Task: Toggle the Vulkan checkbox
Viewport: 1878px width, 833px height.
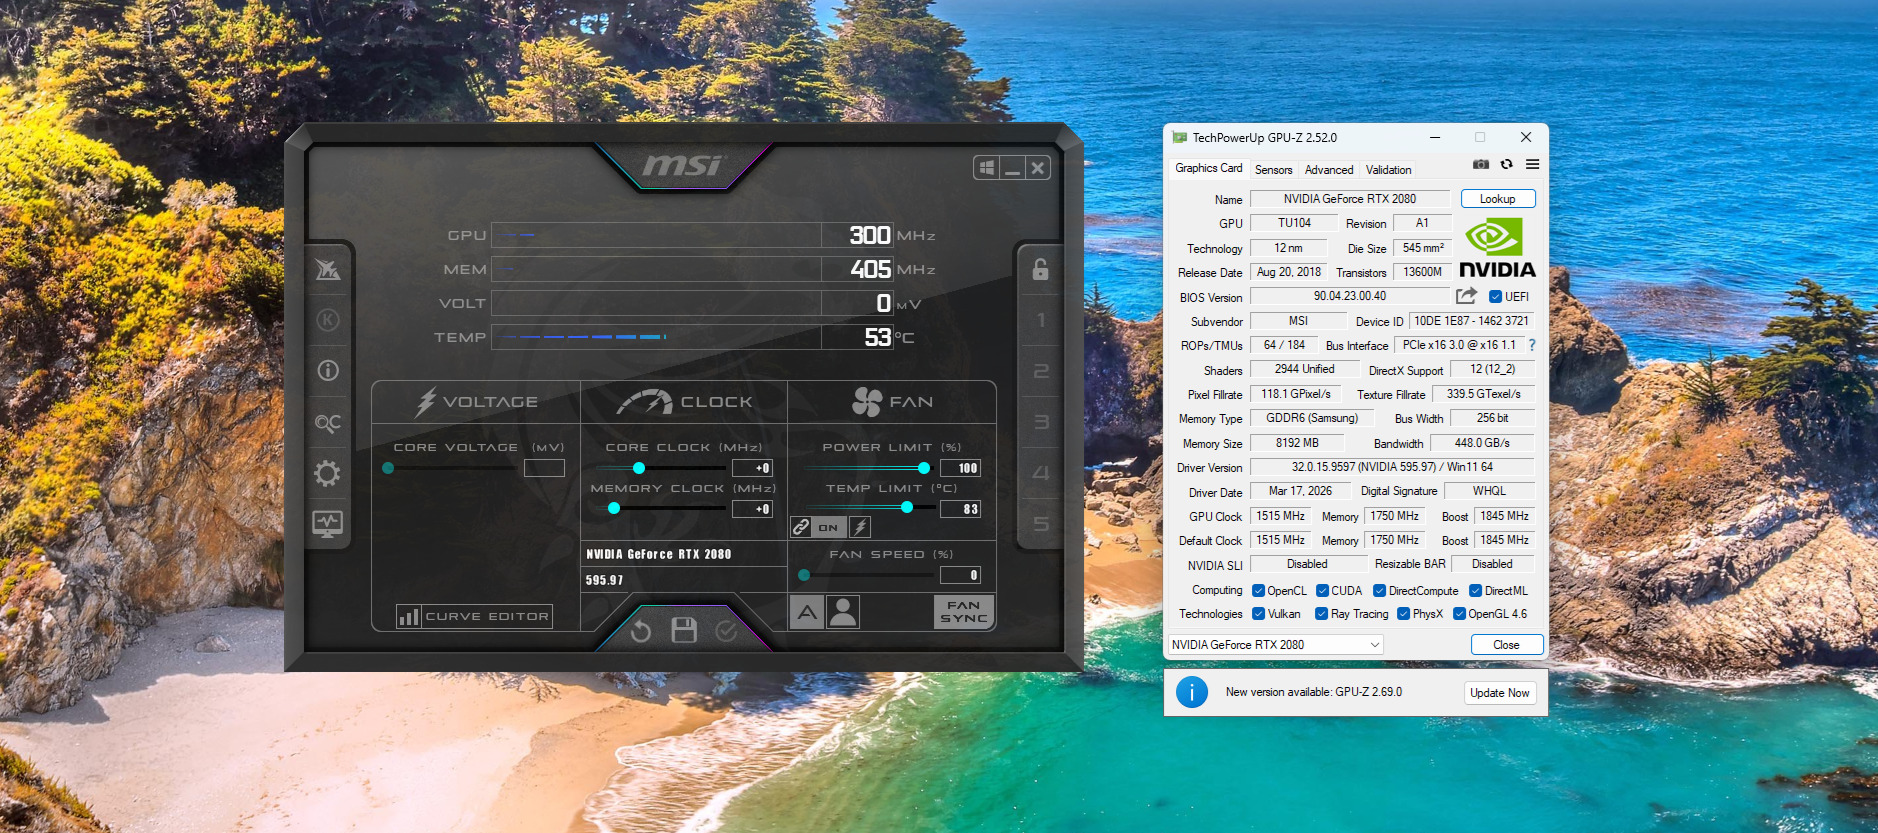Action: tap(1258, 614)
